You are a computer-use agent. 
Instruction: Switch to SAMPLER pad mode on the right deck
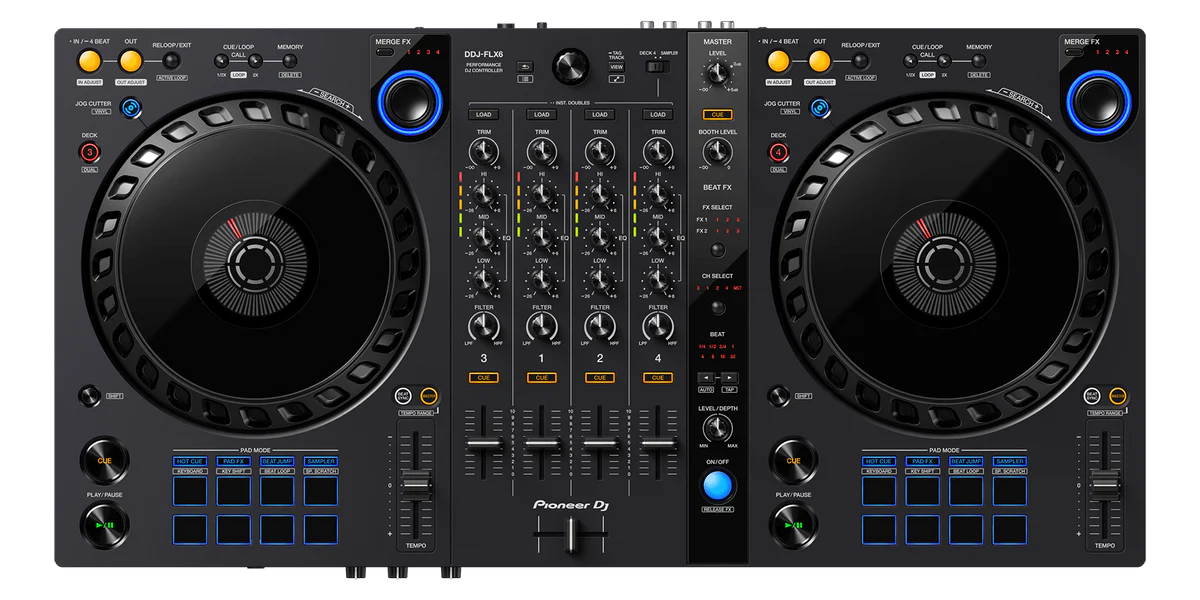point(1009,461)
